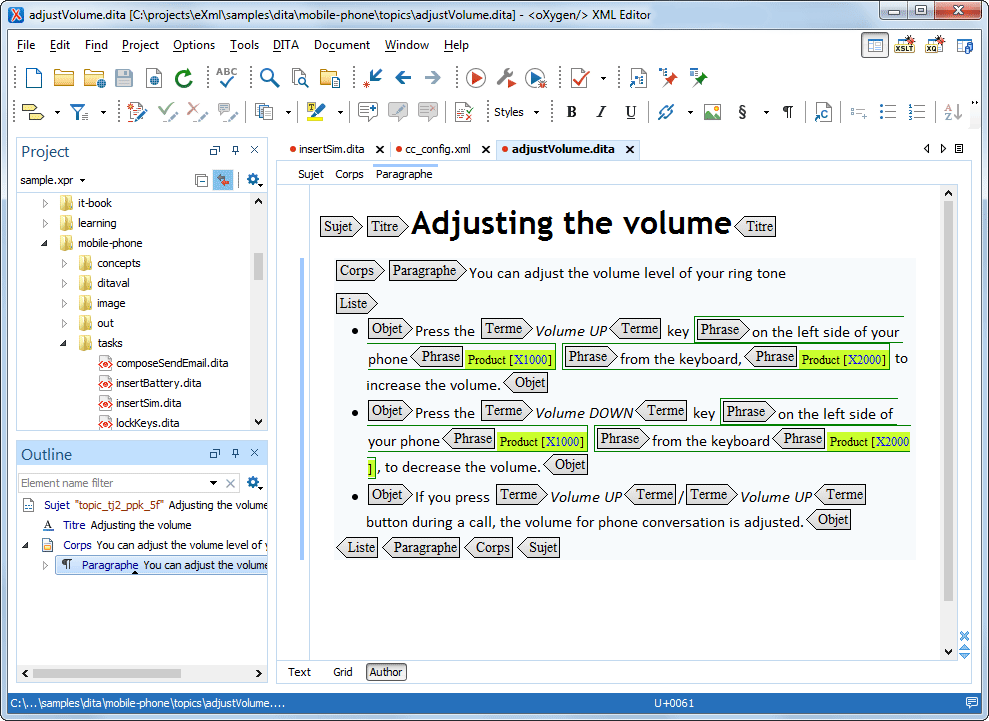
Task: Toggle track changes pencil icon
Action: coord(137,112)
